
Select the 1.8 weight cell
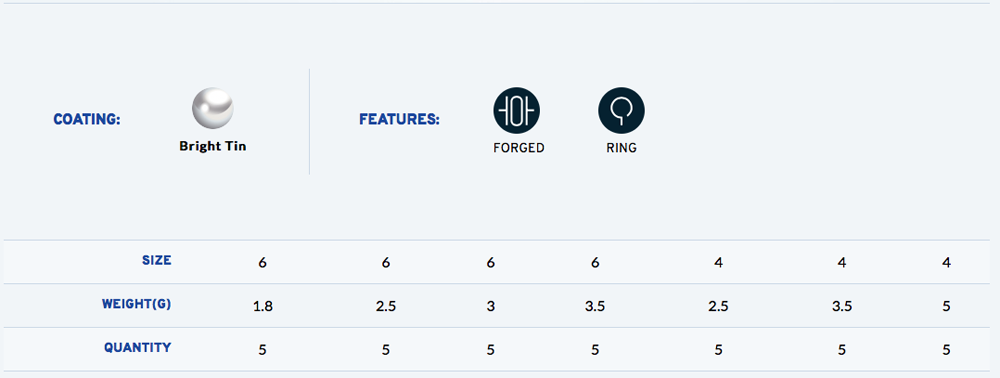click(263, 306)
